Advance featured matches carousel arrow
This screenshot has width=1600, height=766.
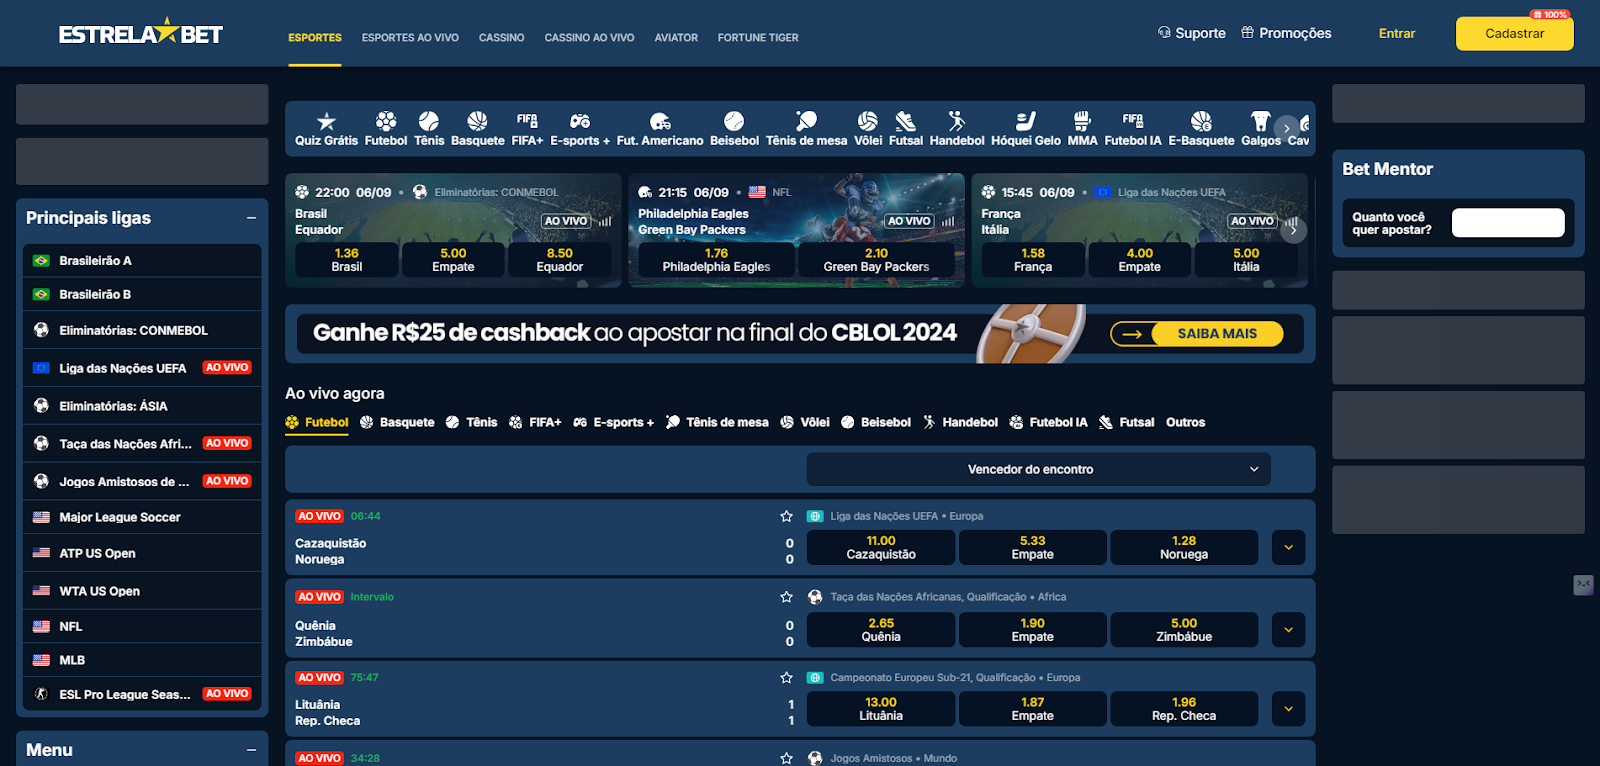pyautogui.click(x=1293, y=230)
